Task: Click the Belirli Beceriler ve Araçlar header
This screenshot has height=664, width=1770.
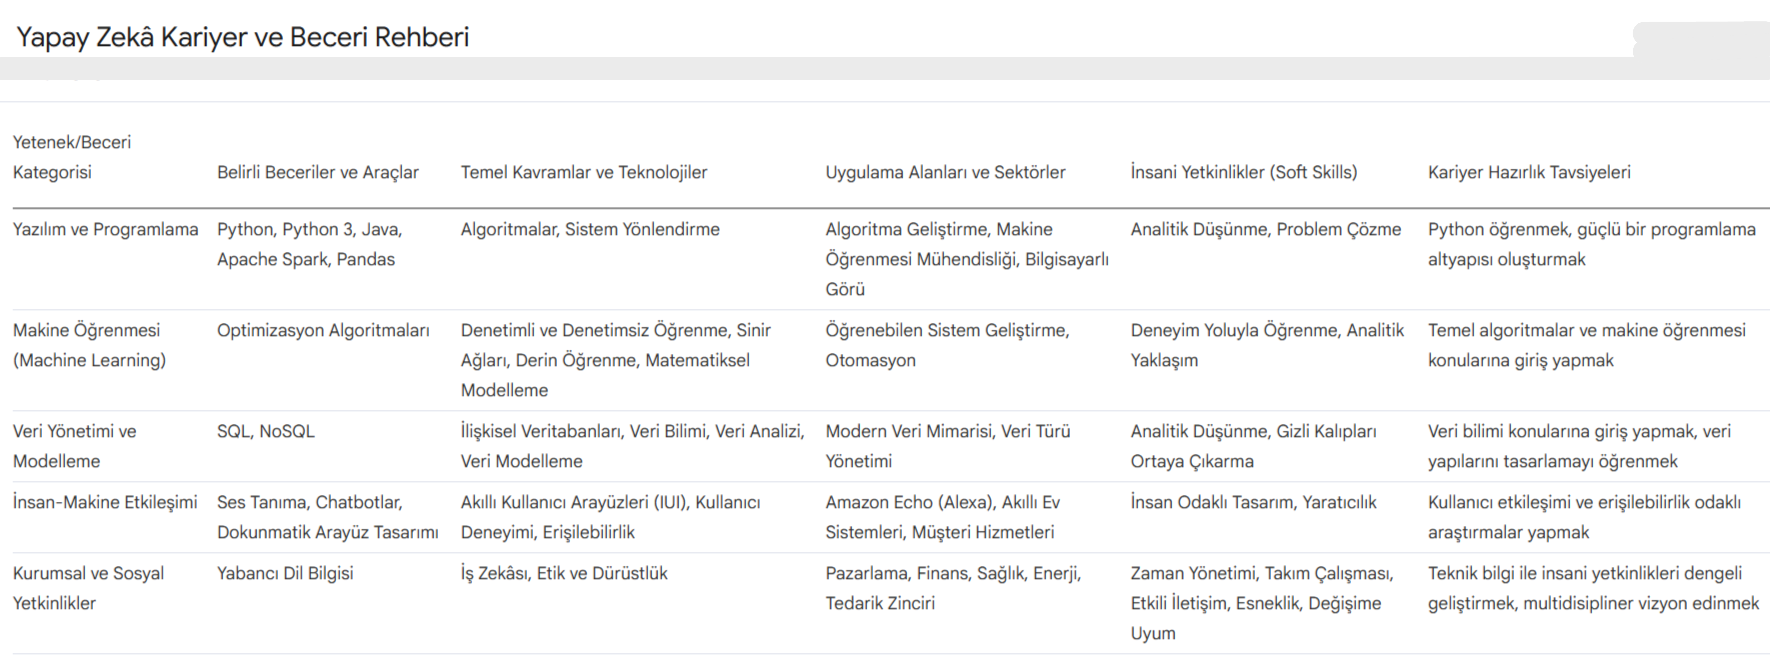Action: pos(318,172)
